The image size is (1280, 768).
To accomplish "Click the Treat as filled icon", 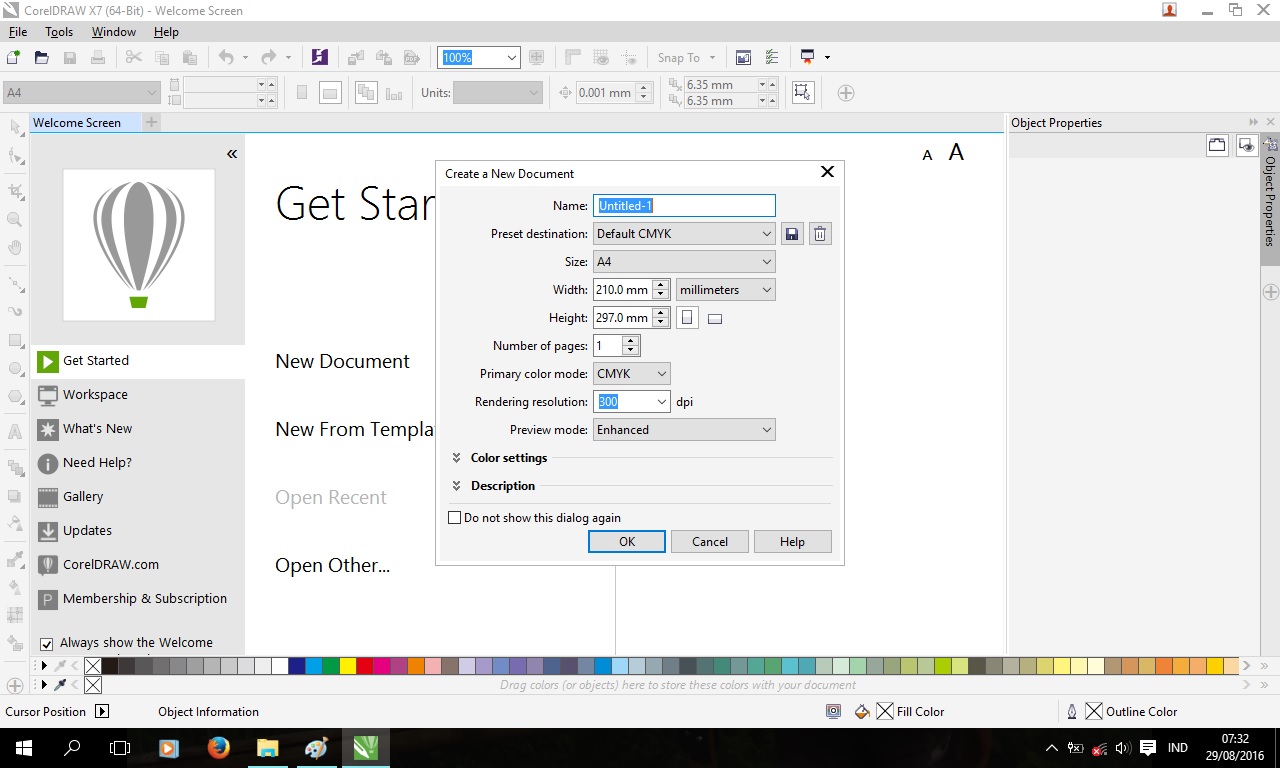I will pos(802,92).
